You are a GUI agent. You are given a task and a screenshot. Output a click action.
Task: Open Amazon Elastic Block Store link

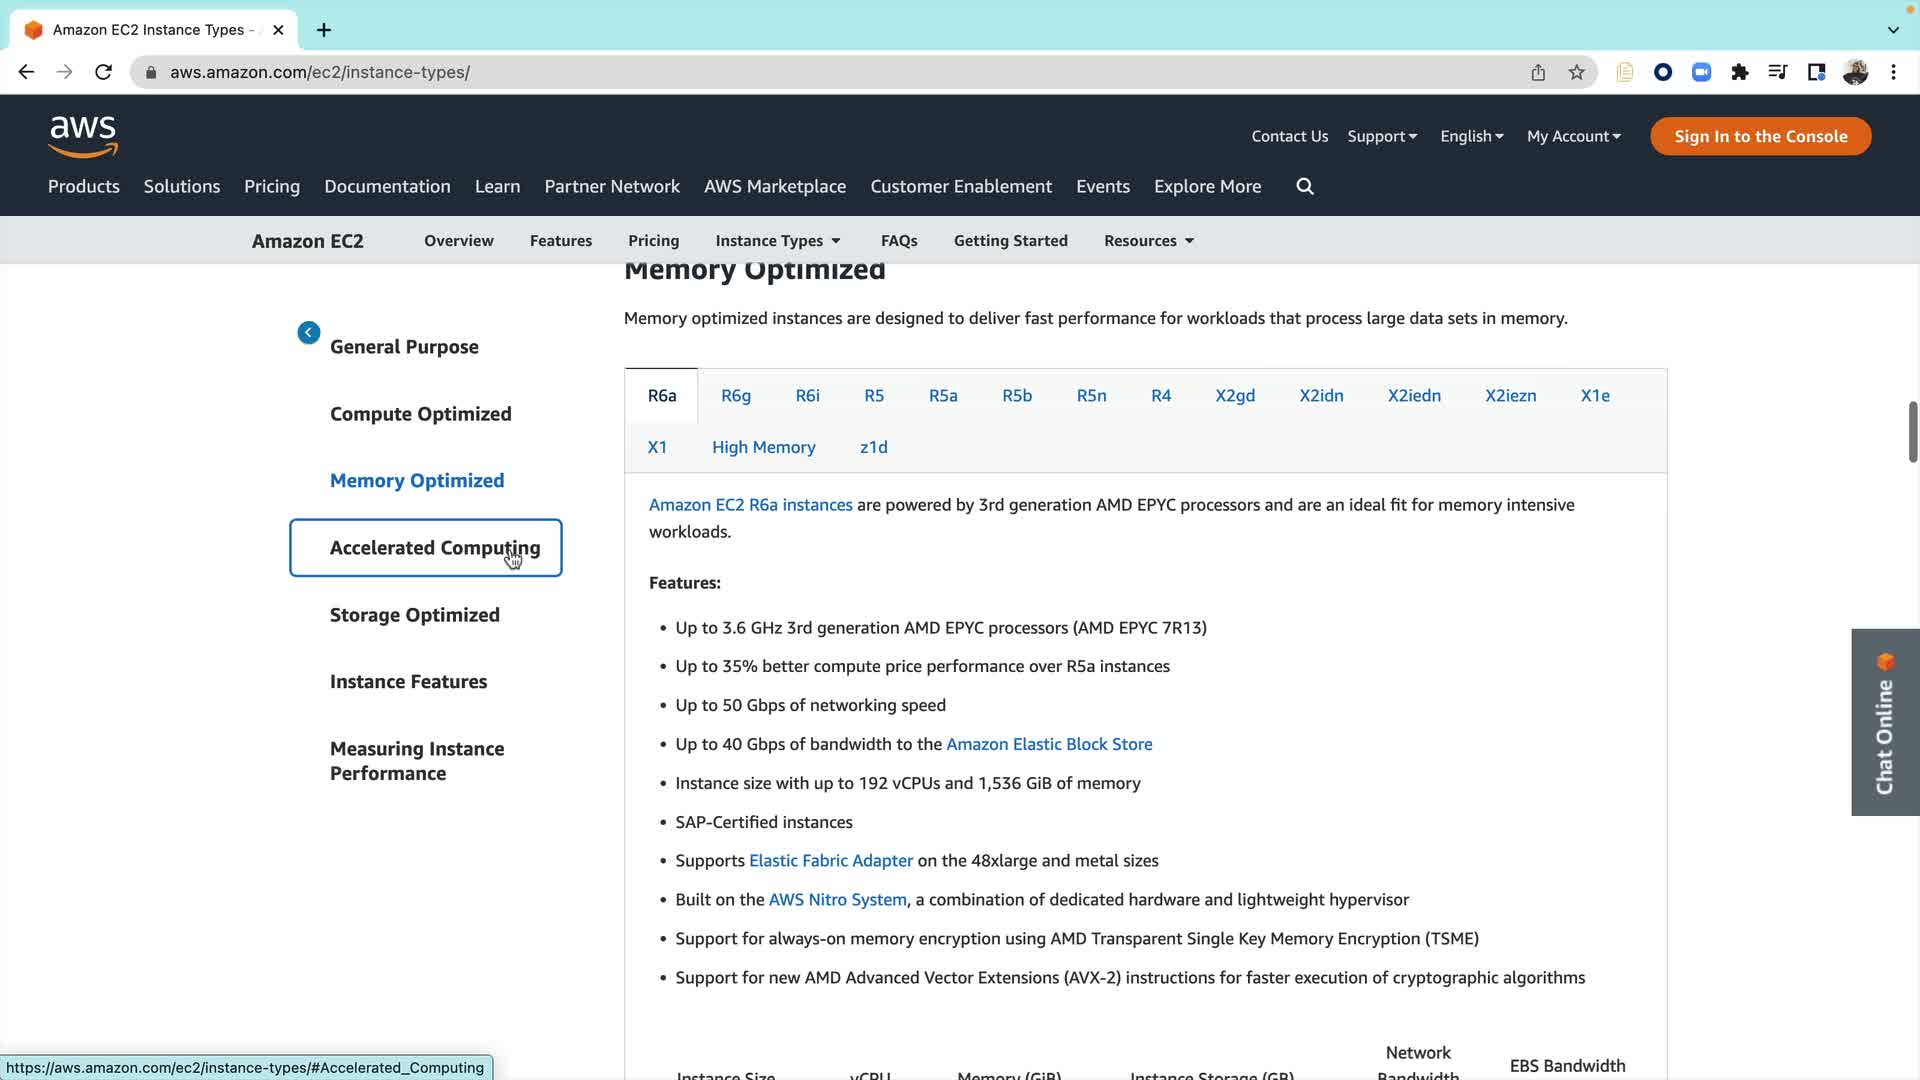tap(1049, 744)
